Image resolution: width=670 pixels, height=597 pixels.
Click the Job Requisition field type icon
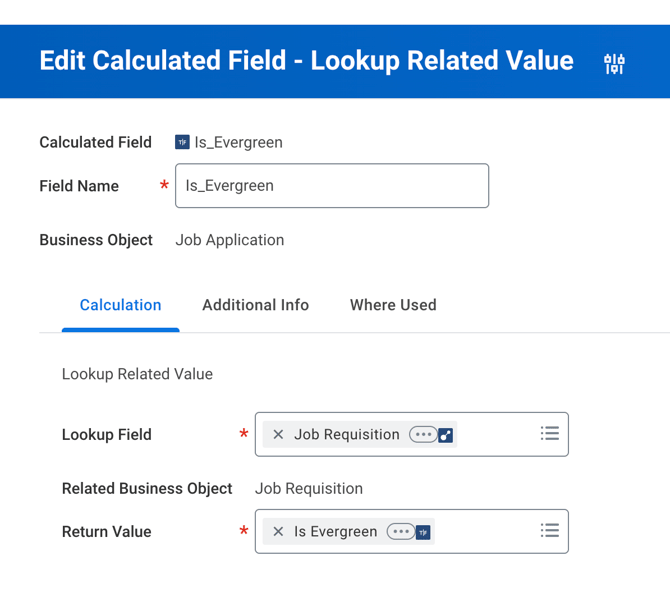[x=446, y=435]
